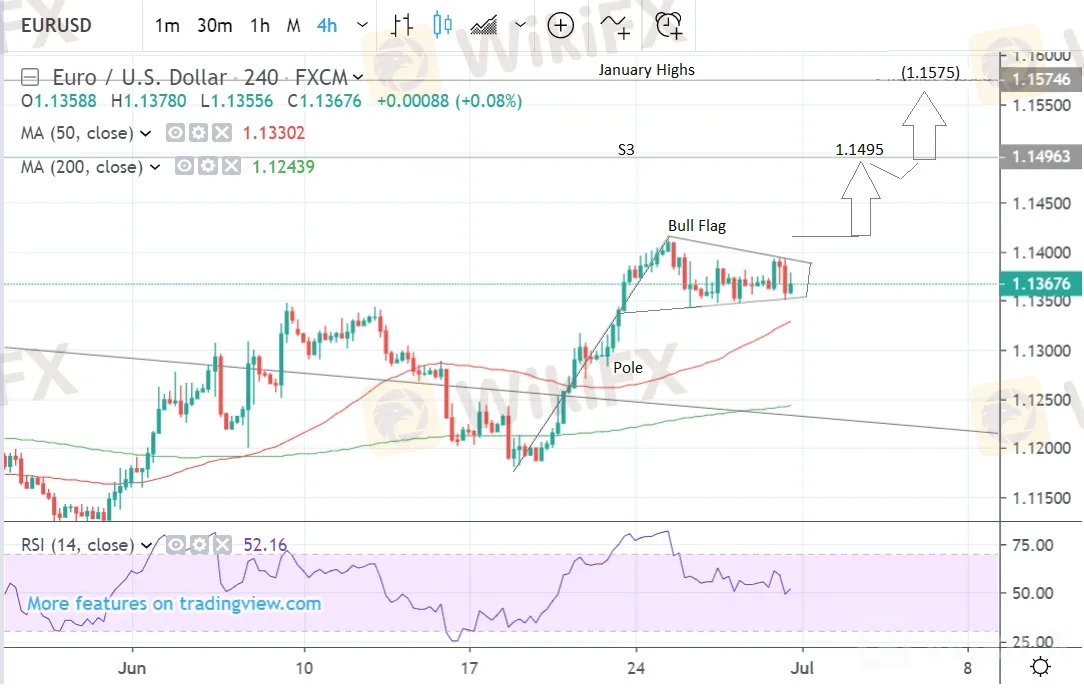
Task: Expand the Euro / U.S. Dollar FXCM dropdown
Action: [x=358, y=76]
